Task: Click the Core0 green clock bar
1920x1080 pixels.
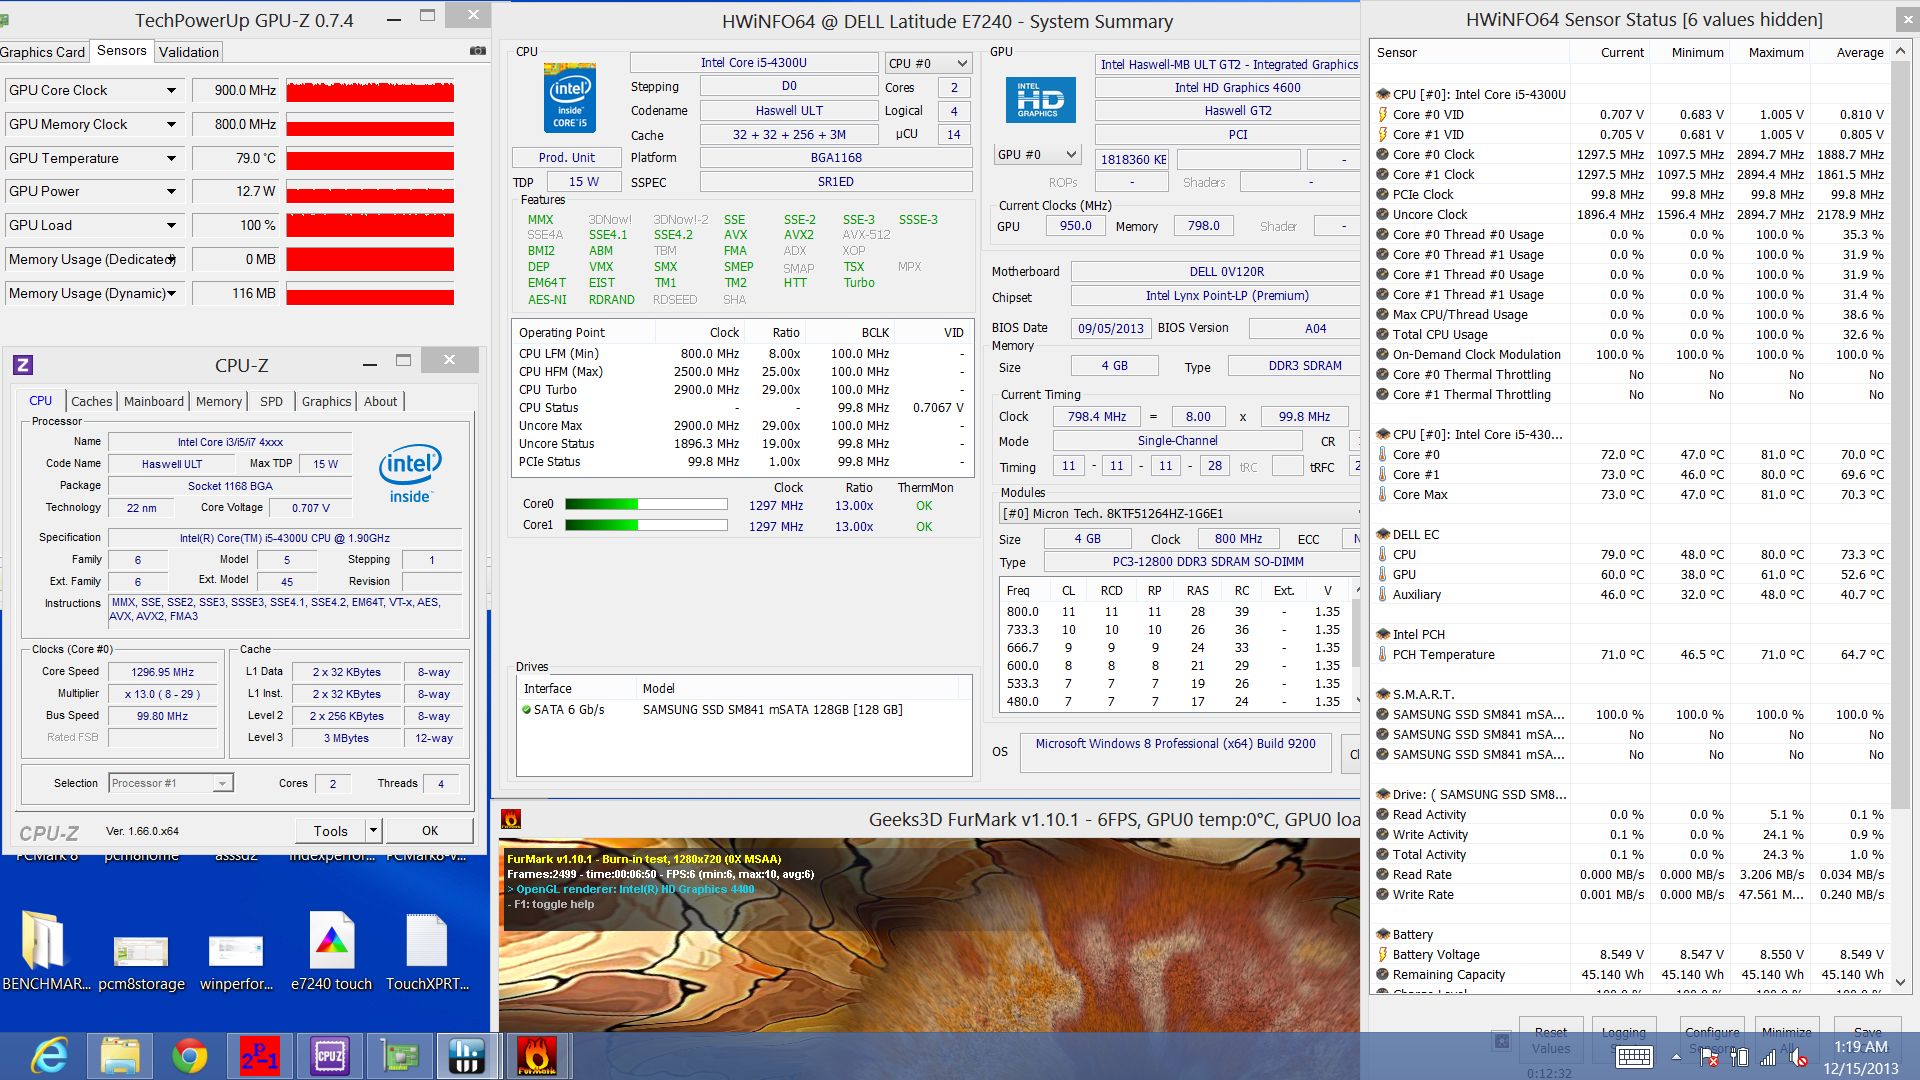Action: [x=646, y=505]
